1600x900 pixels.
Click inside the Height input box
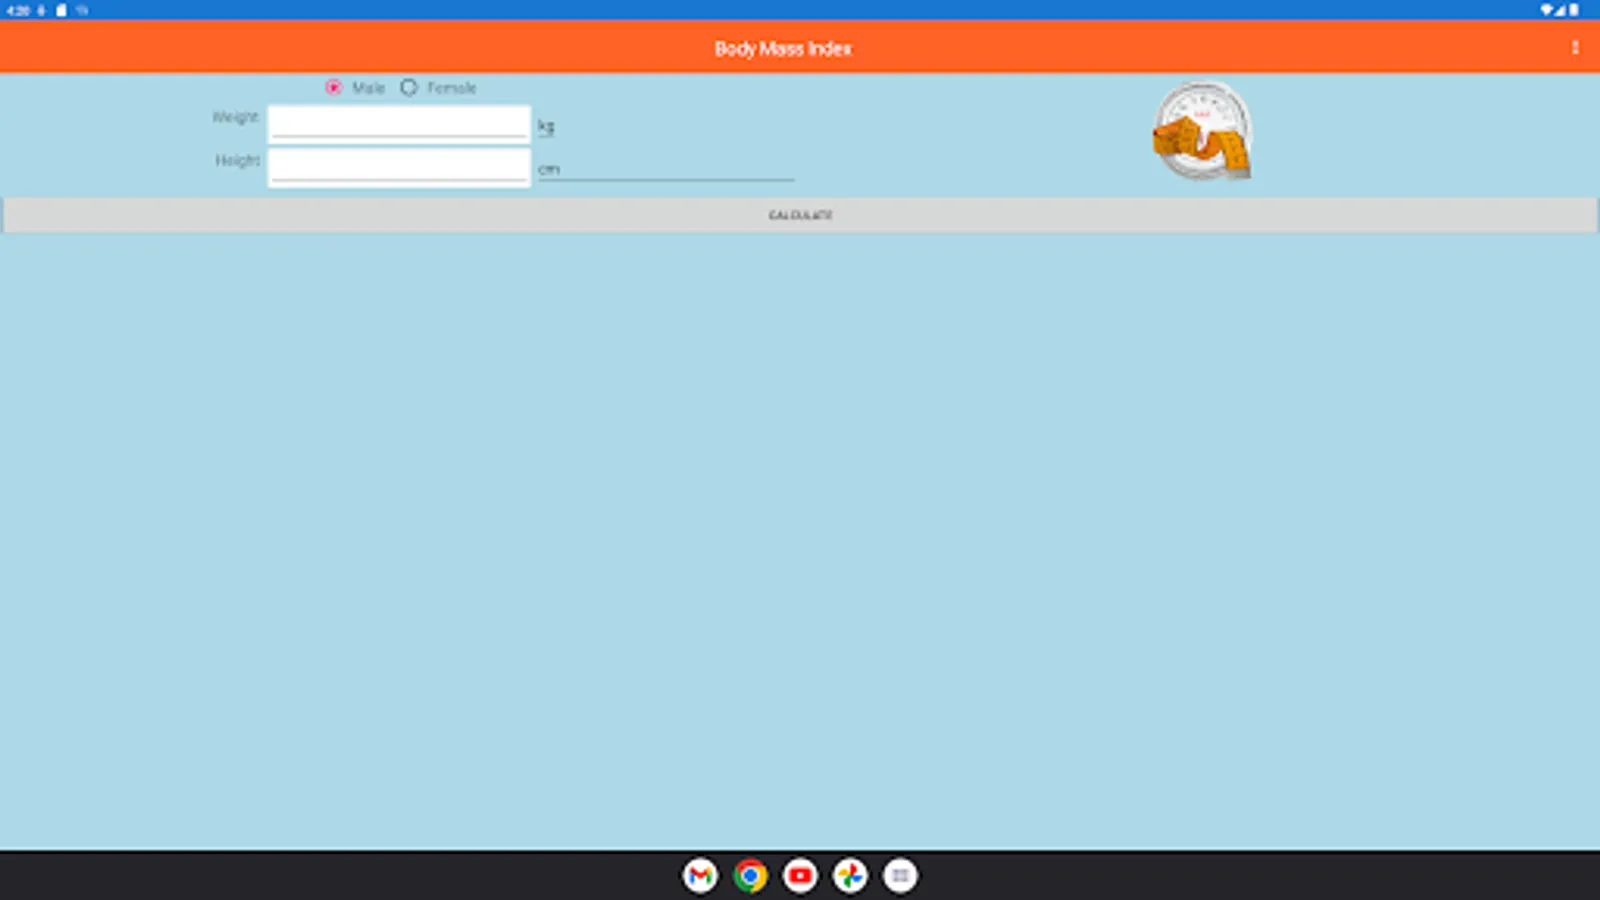pos(398,165)
